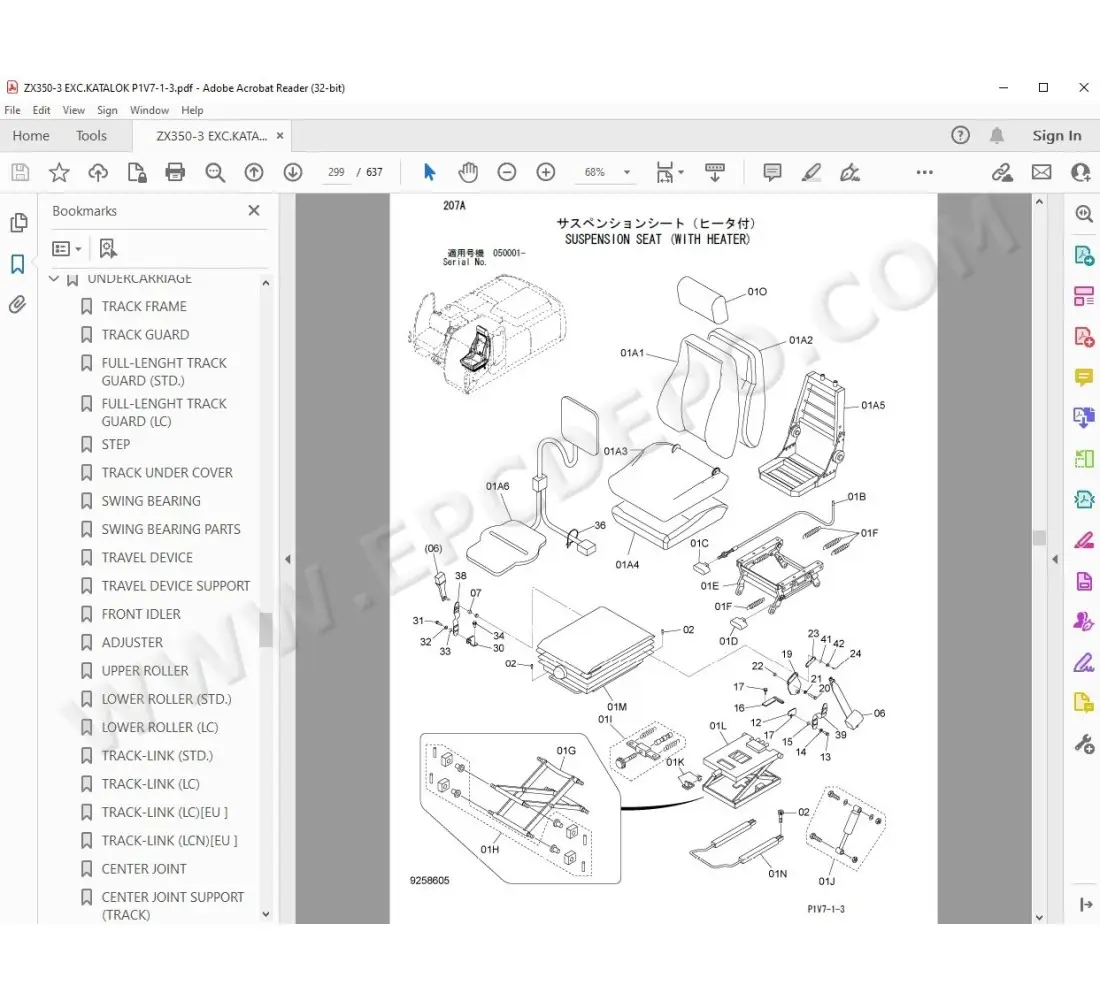Click the Zoom In plus icon

pos(545,172)
